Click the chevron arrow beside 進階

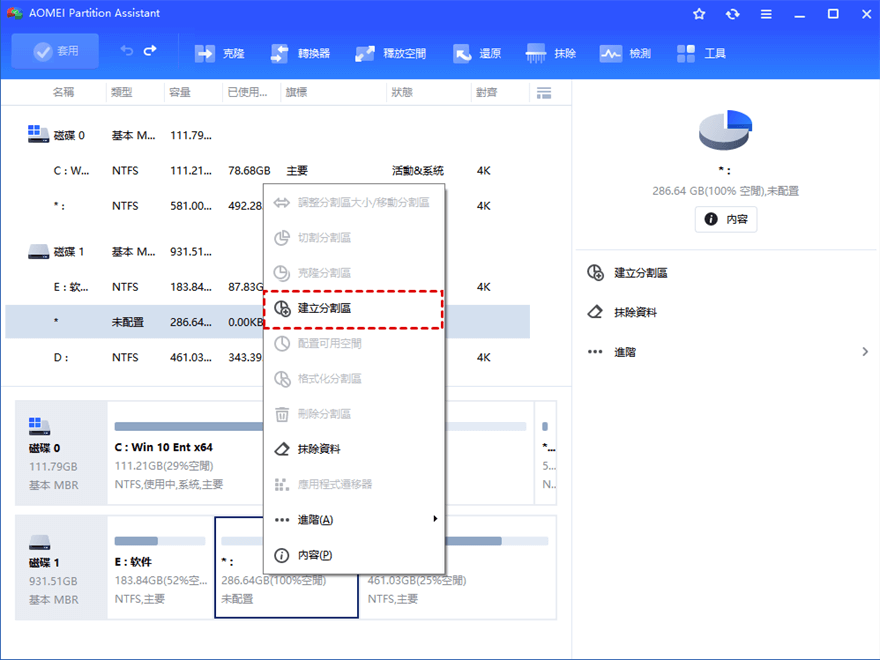click(865, 352)
